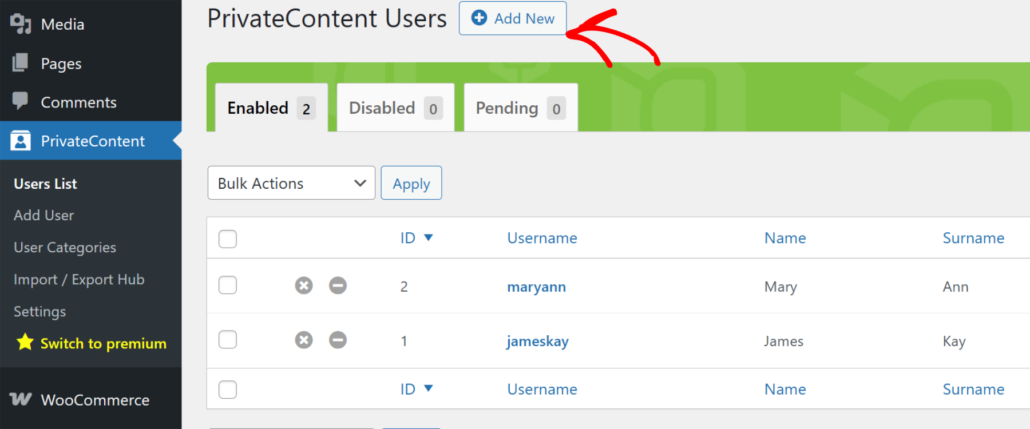Click the Disabled tab count badge '0'
The width and height of the screenshot is (1030, 429).
433,108
